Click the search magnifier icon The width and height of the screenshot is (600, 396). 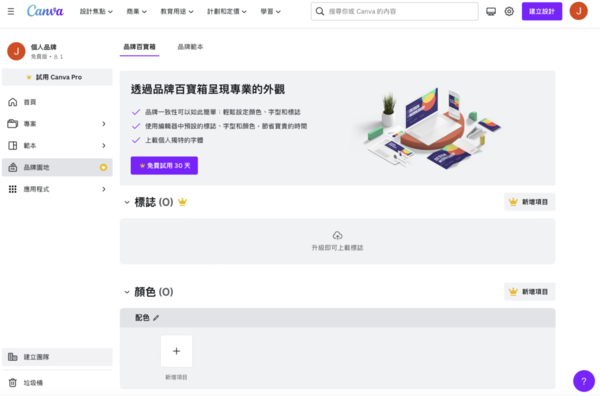click(320, 11)
